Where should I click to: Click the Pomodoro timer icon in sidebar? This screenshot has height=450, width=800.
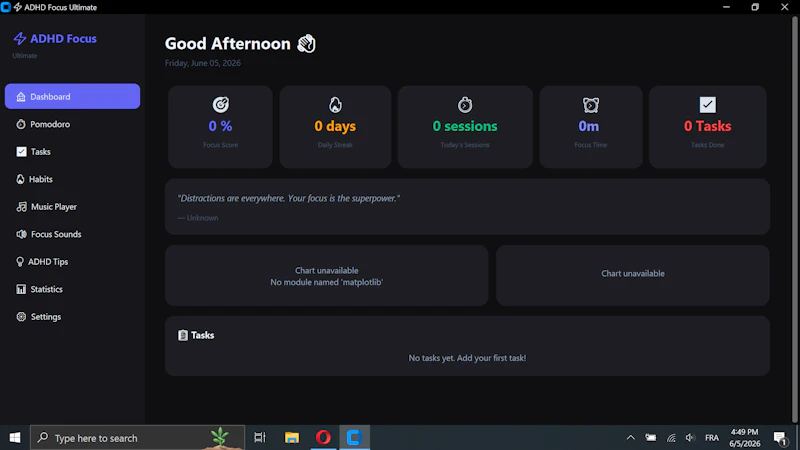point(20,124)
